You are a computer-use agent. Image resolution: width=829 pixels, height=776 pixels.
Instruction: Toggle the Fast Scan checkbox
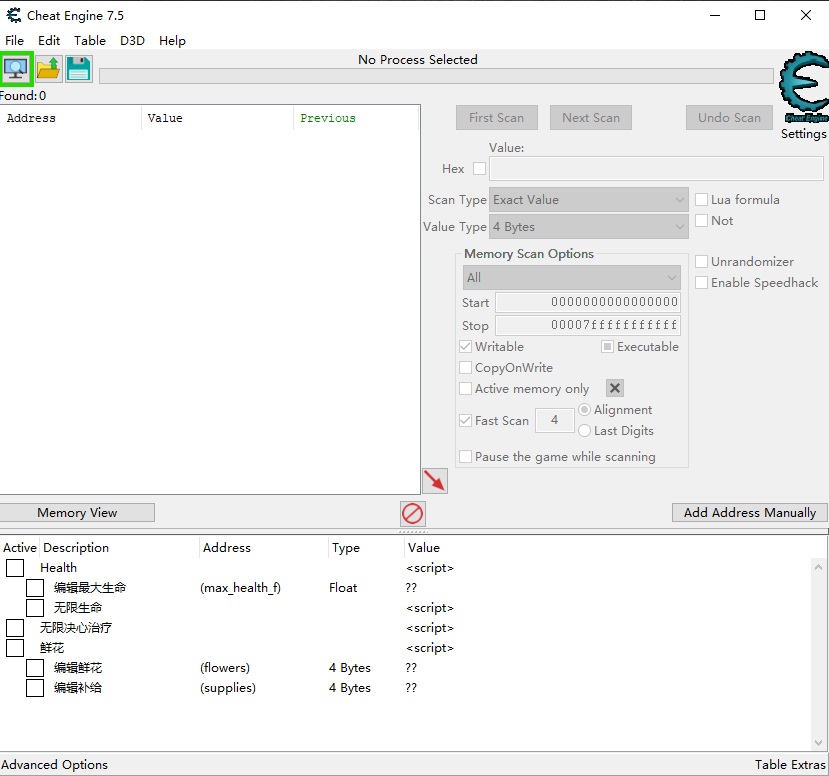(465, 421)
